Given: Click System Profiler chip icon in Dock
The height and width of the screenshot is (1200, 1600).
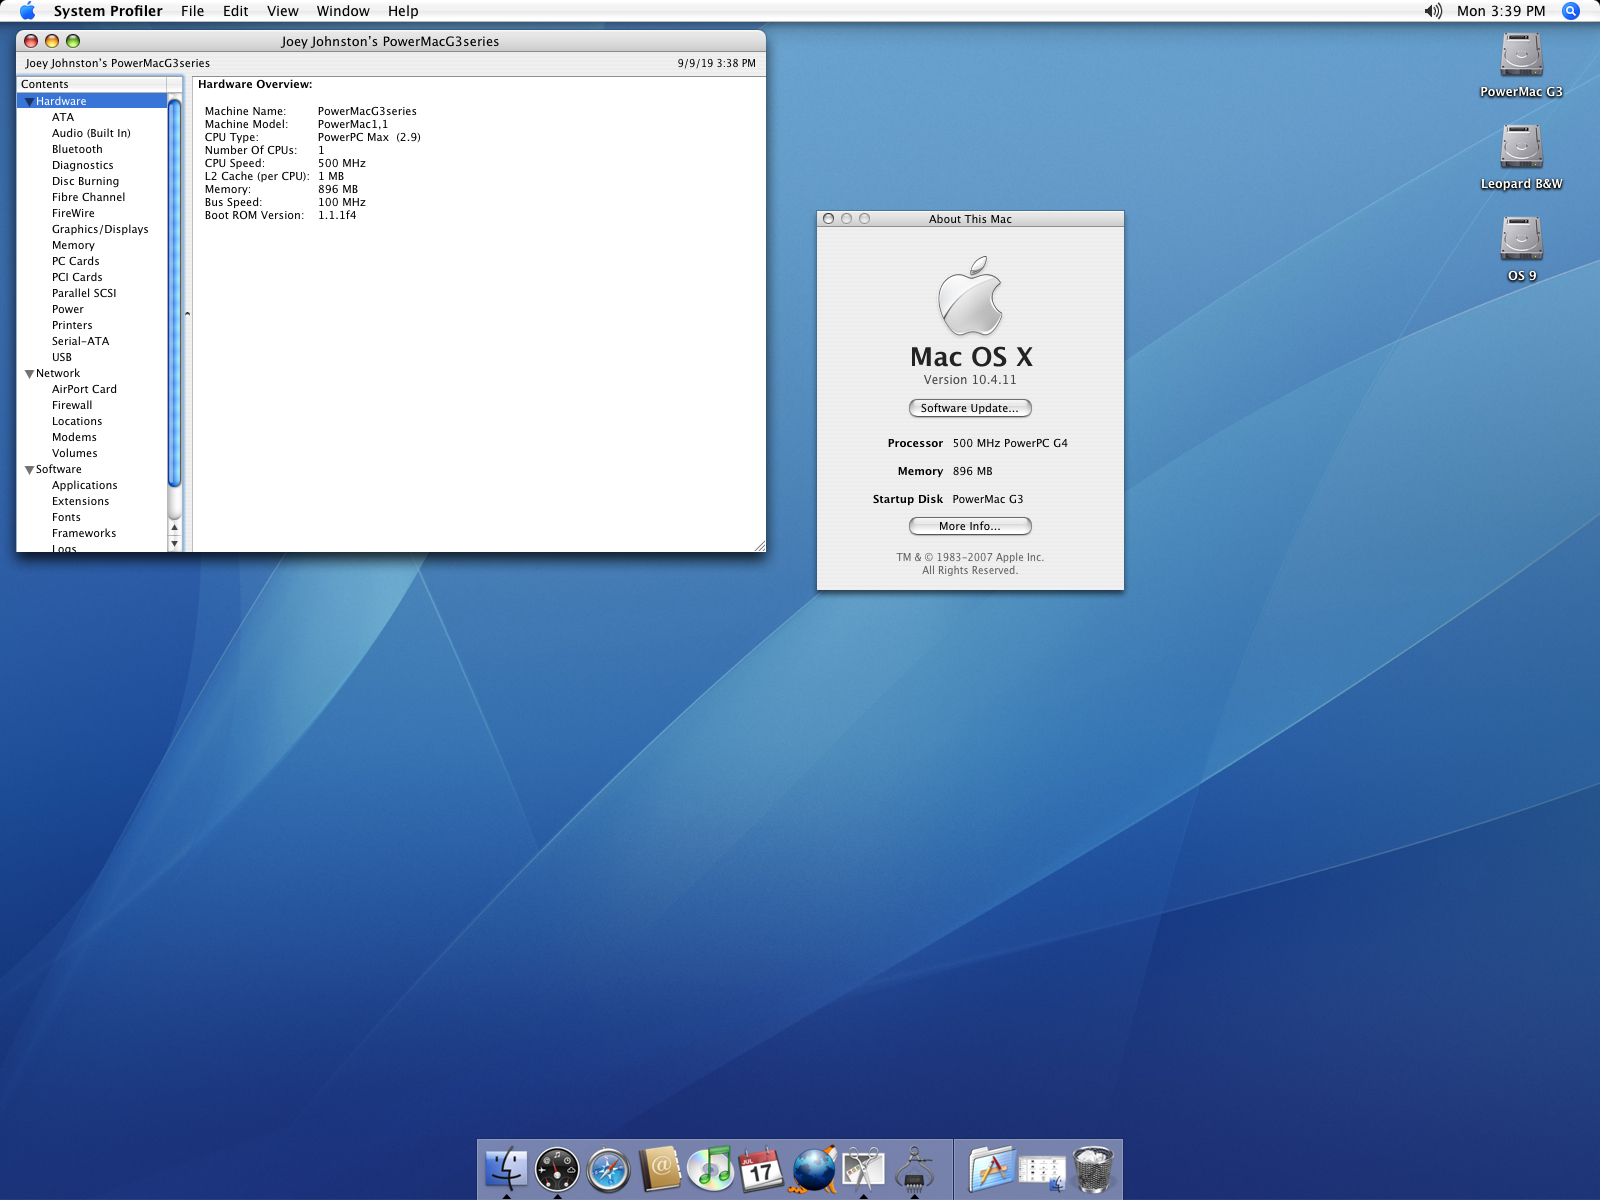Looking at the screenshot, I should tap(914, 1169).
